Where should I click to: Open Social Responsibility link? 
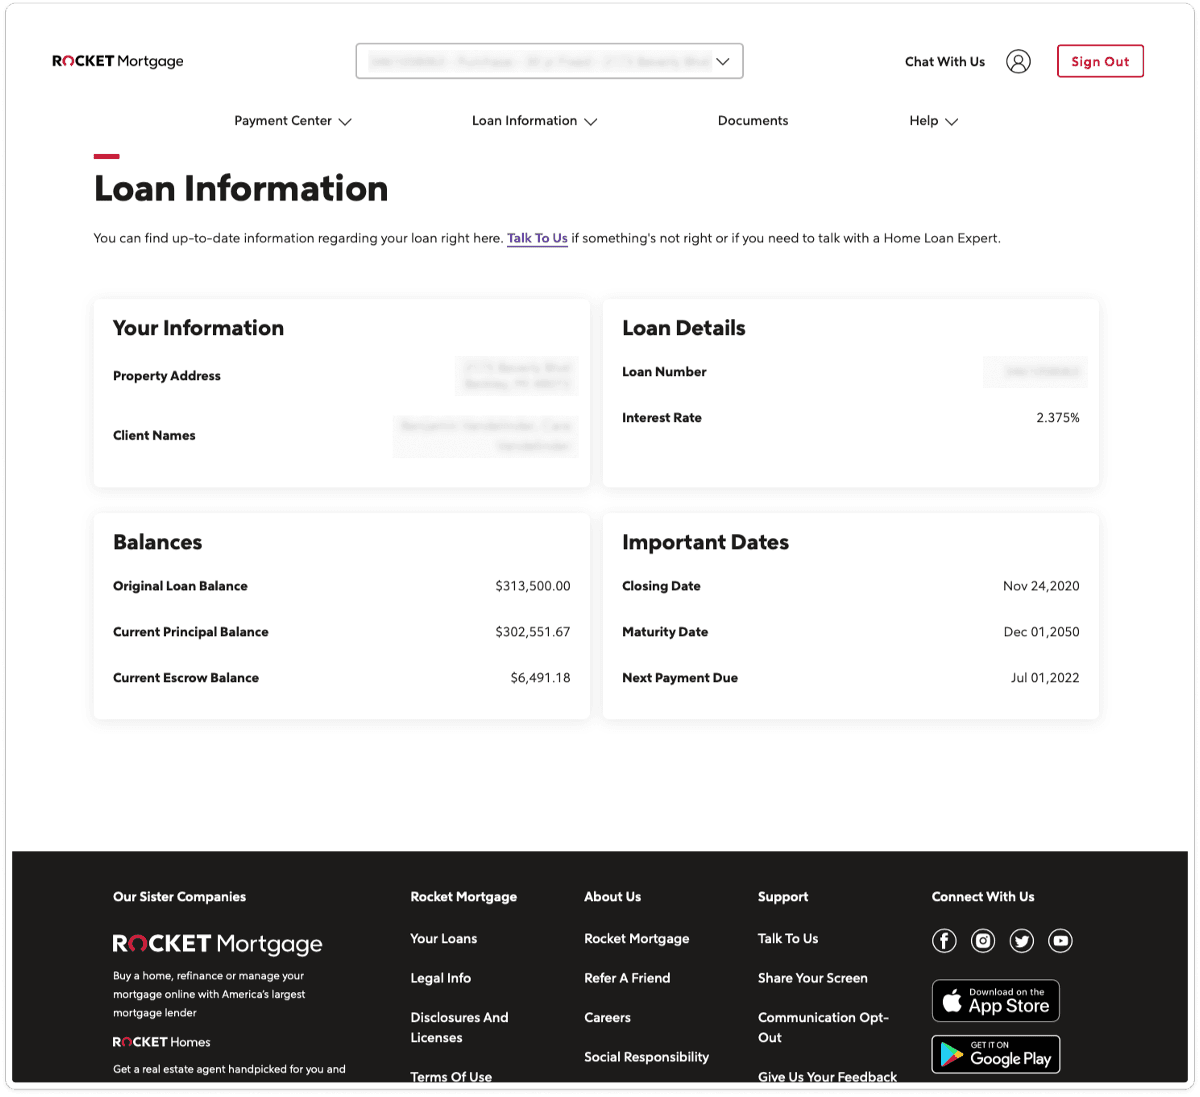coord(646,1057)
